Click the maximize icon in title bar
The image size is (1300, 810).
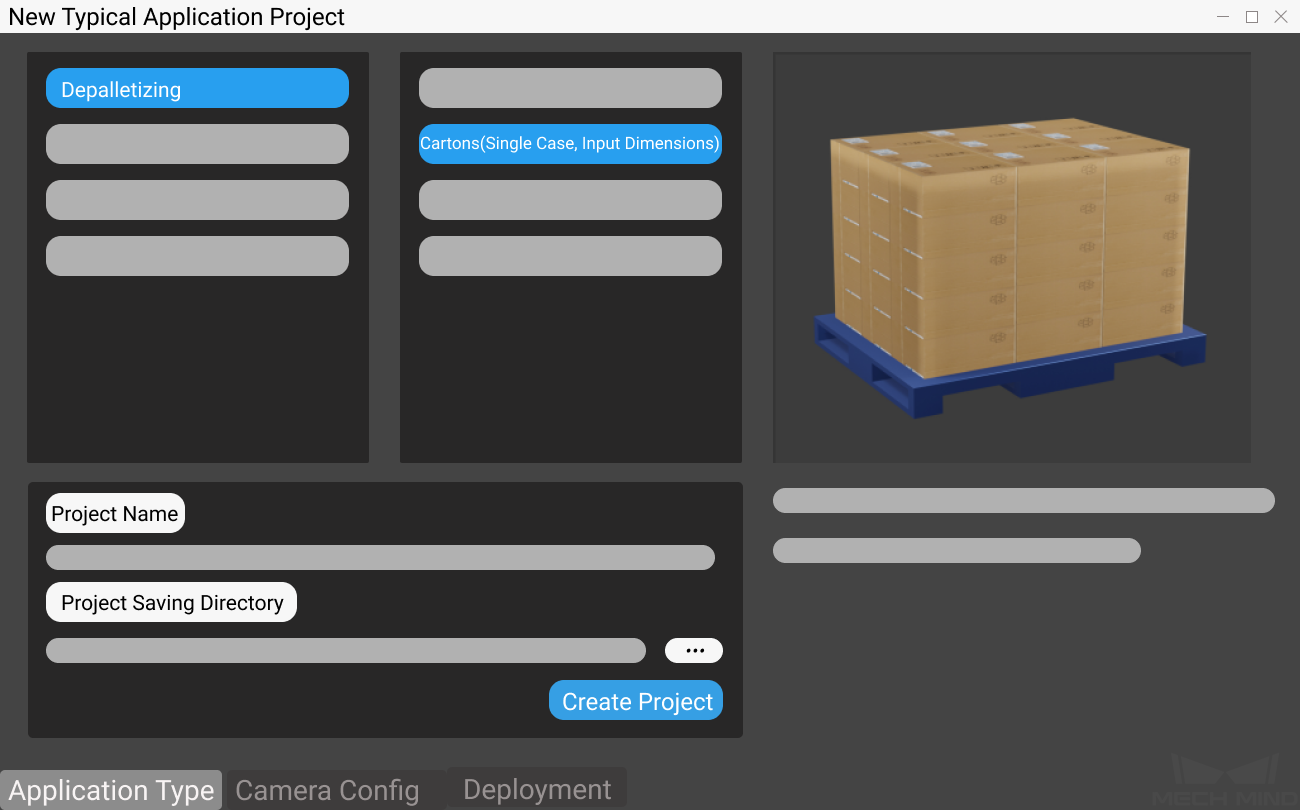point(1251,16)
